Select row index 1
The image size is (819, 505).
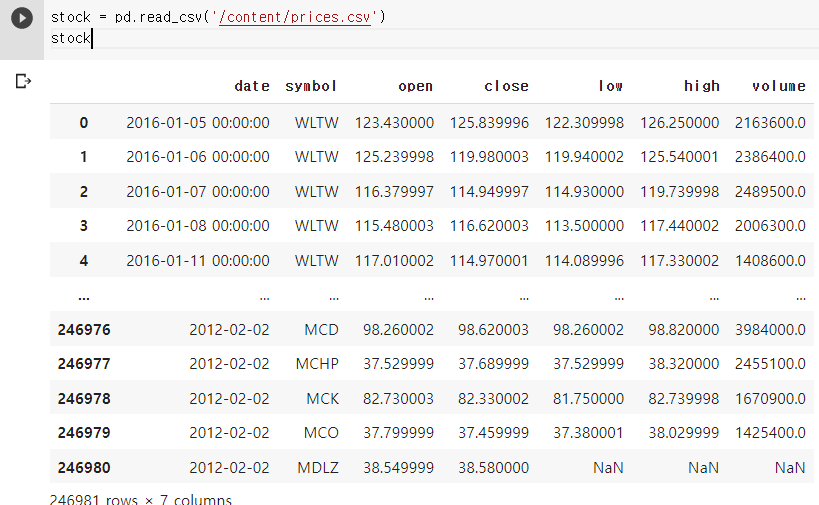pos(84,157)
